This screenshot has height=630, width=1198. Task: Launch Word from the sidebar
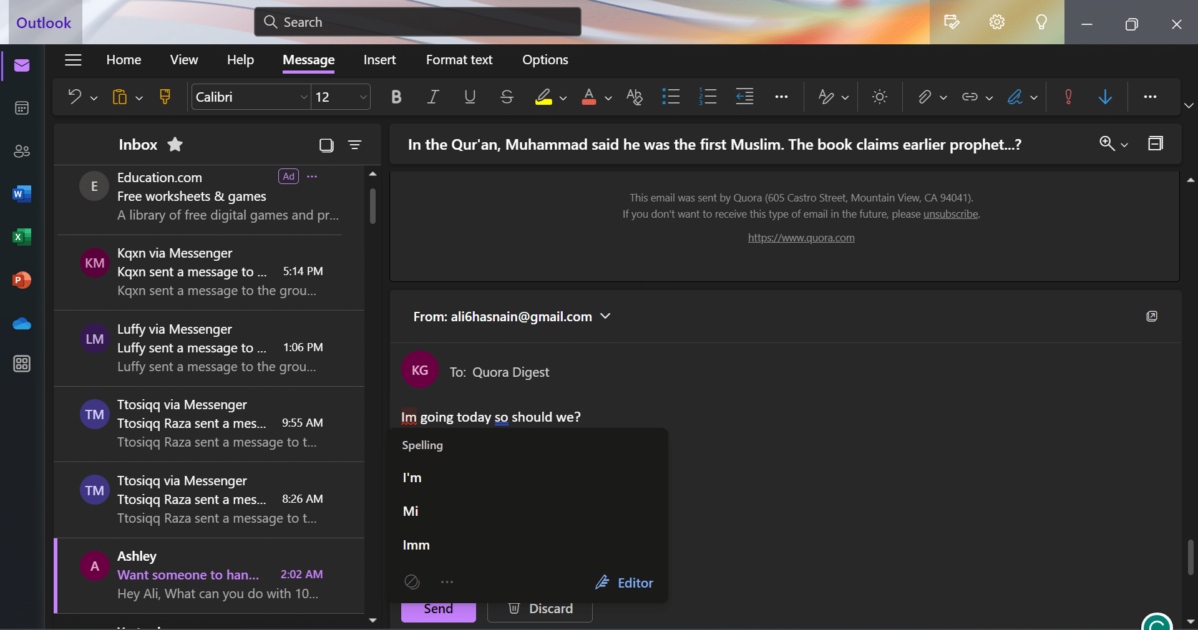(x=21, y=194)
